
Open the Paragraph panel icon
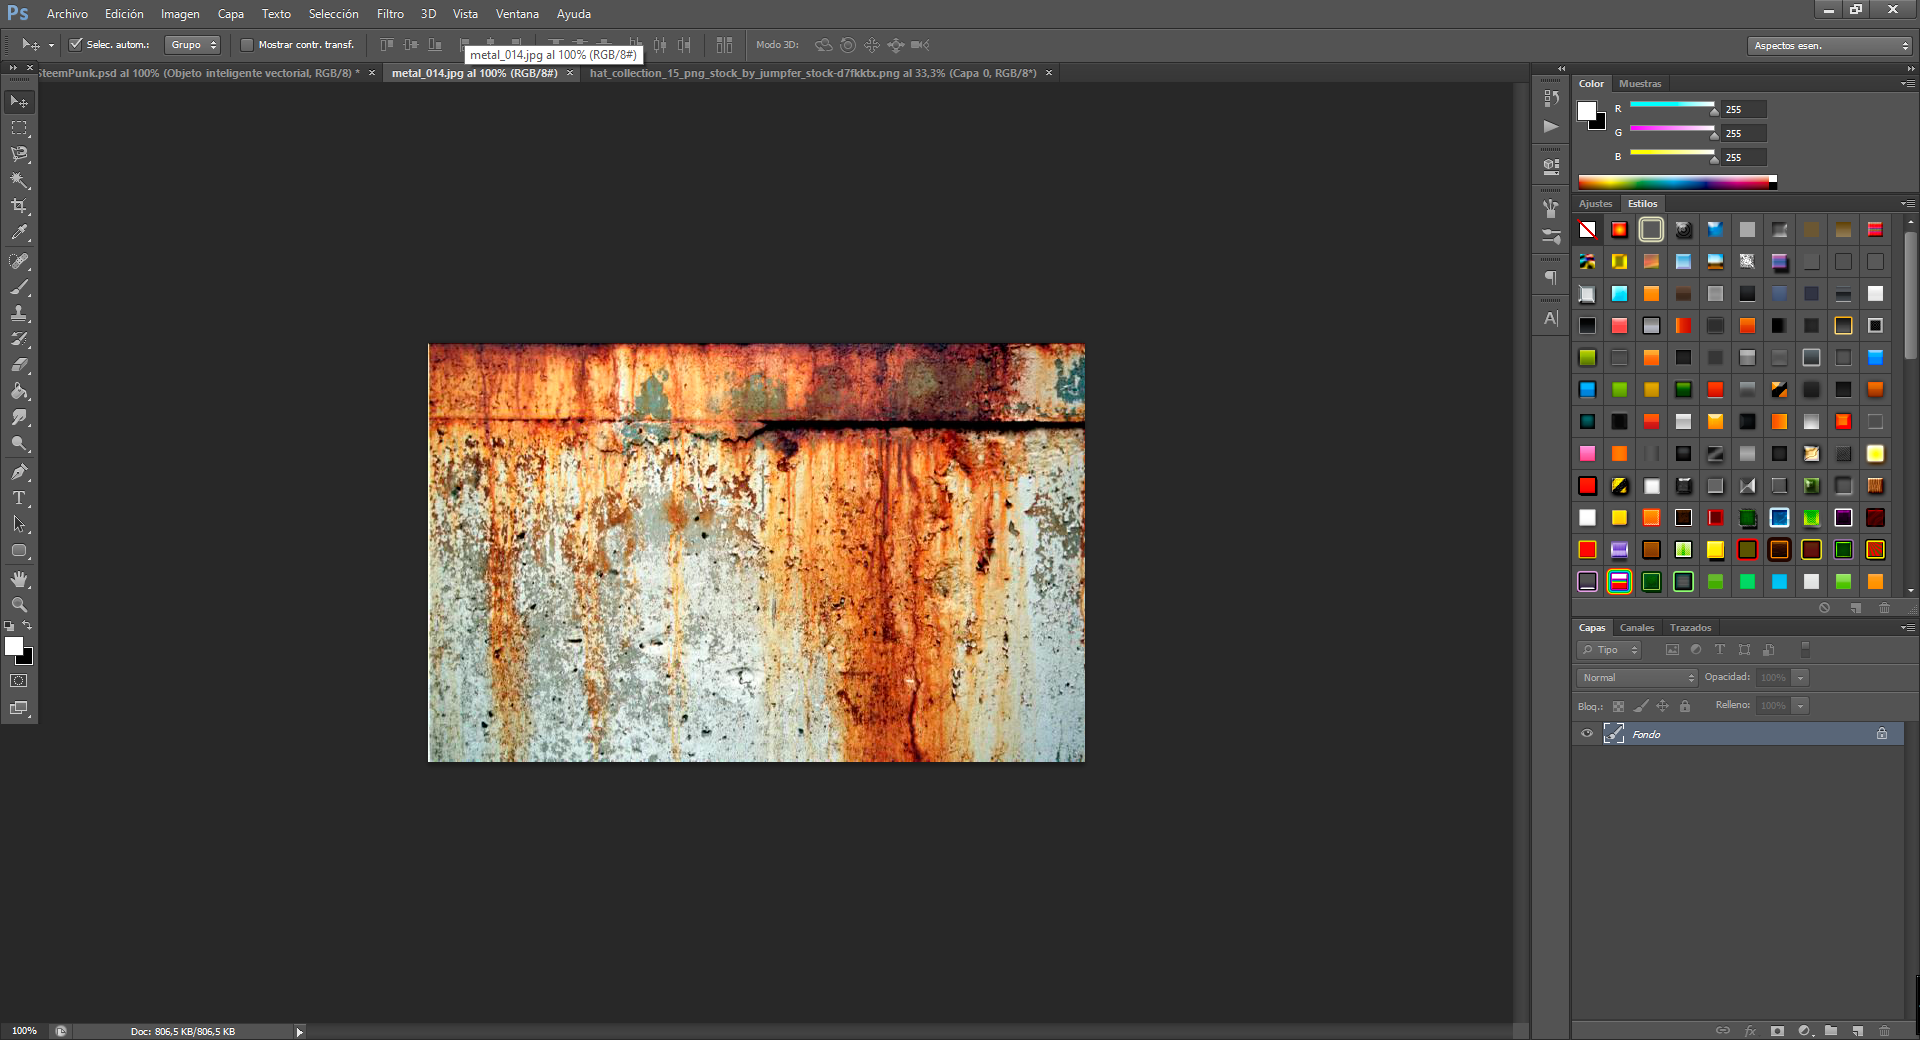click(x=1551, y=278)
